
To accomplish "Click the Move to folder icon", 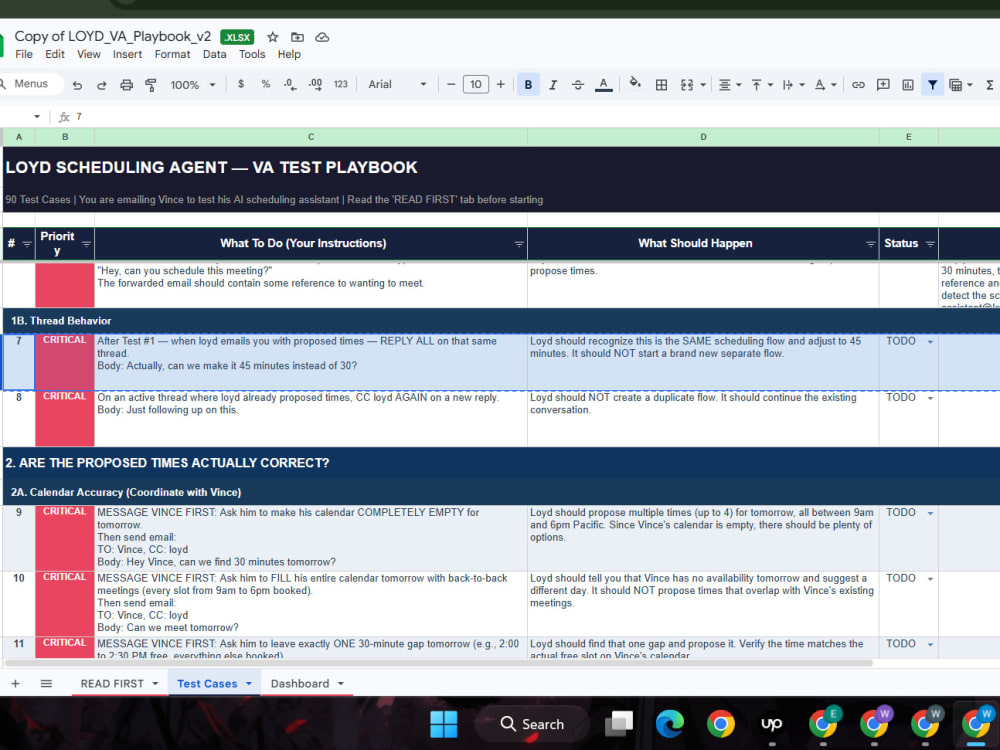I will [x=297, y=37].
